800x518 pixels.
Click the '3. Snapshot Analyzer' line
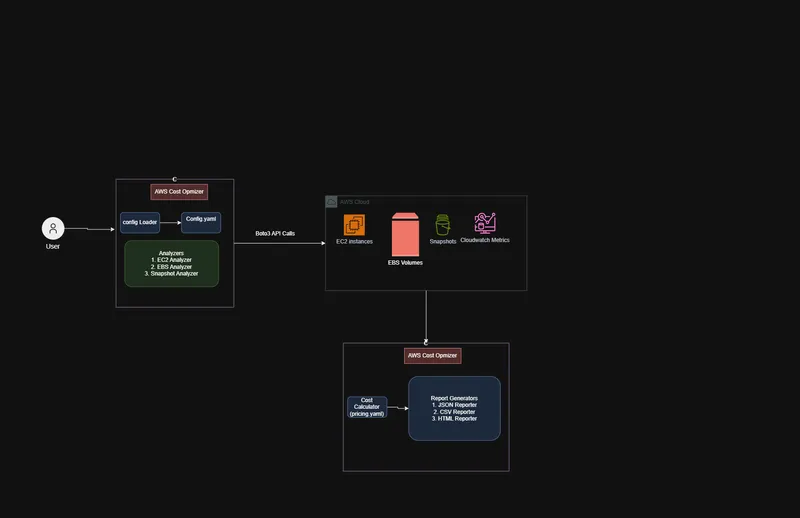click(171, 274)
